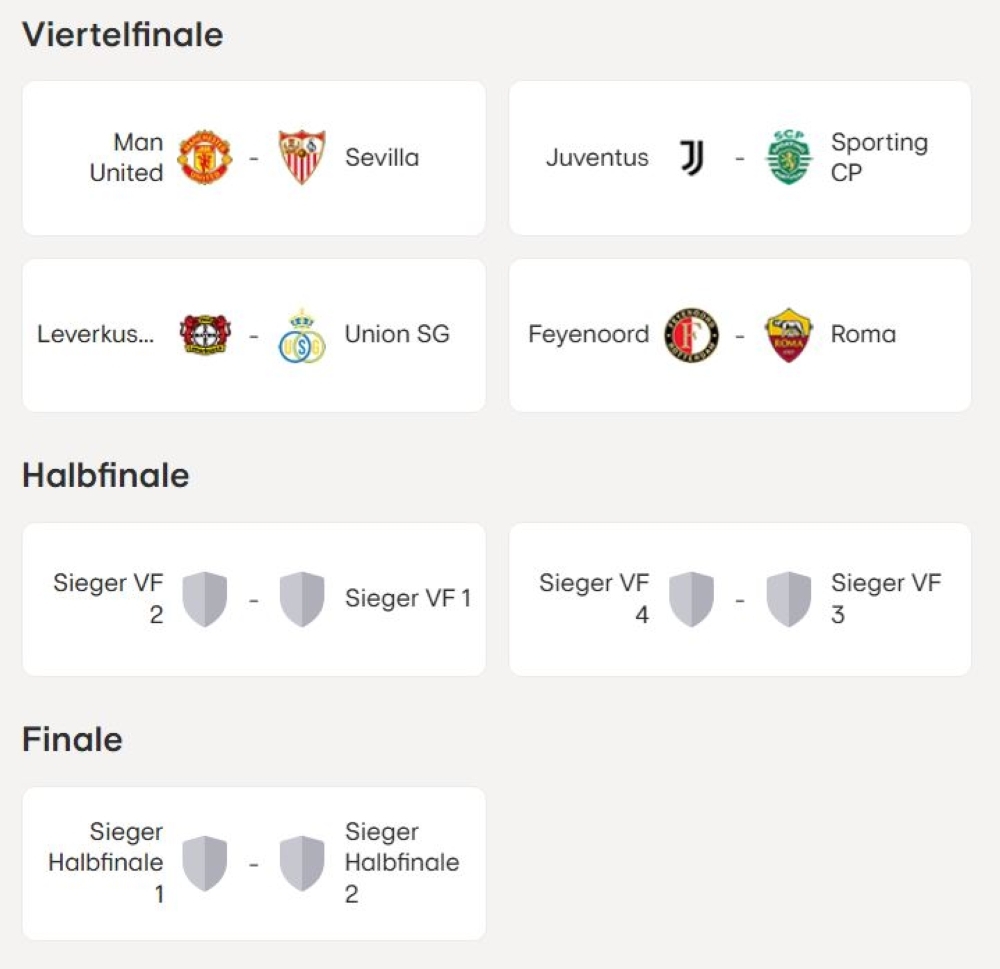This screenshot has width=1000, height=969.
Task: Open the Man United vs Sevilla match card
Action: [x=254, y=158]
